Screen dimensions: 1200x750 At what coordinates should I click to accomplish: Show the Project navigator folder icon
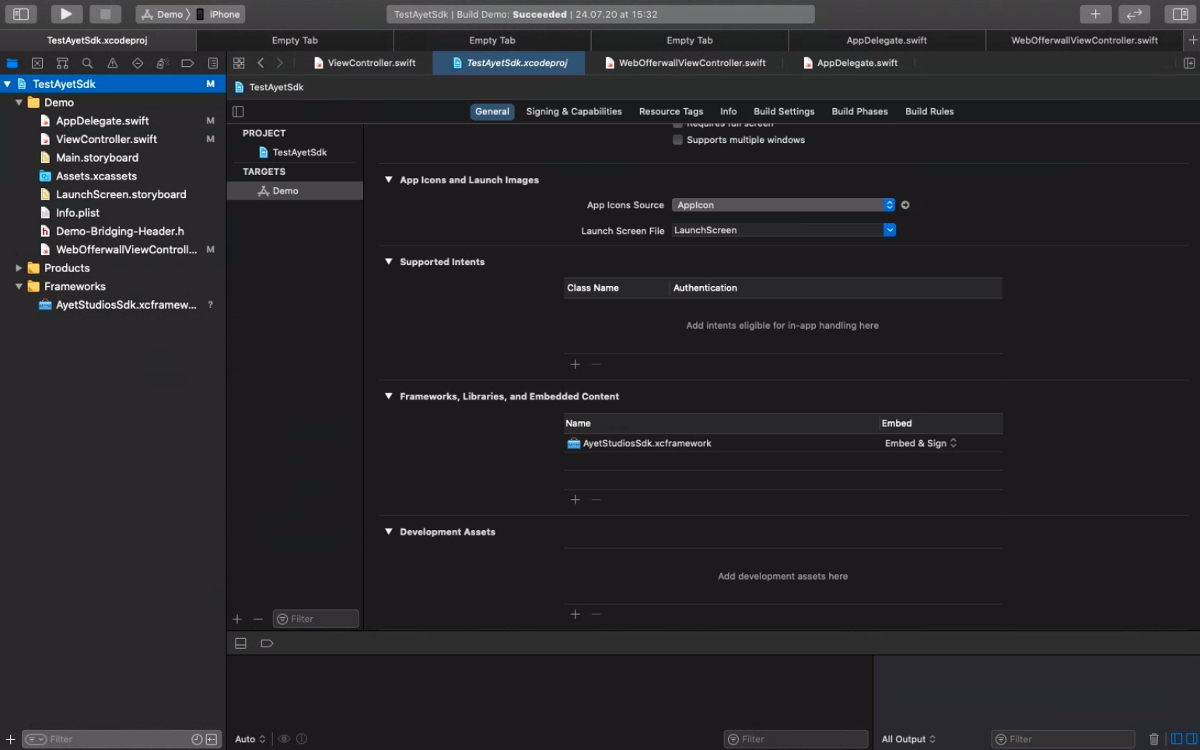[12, 62]
